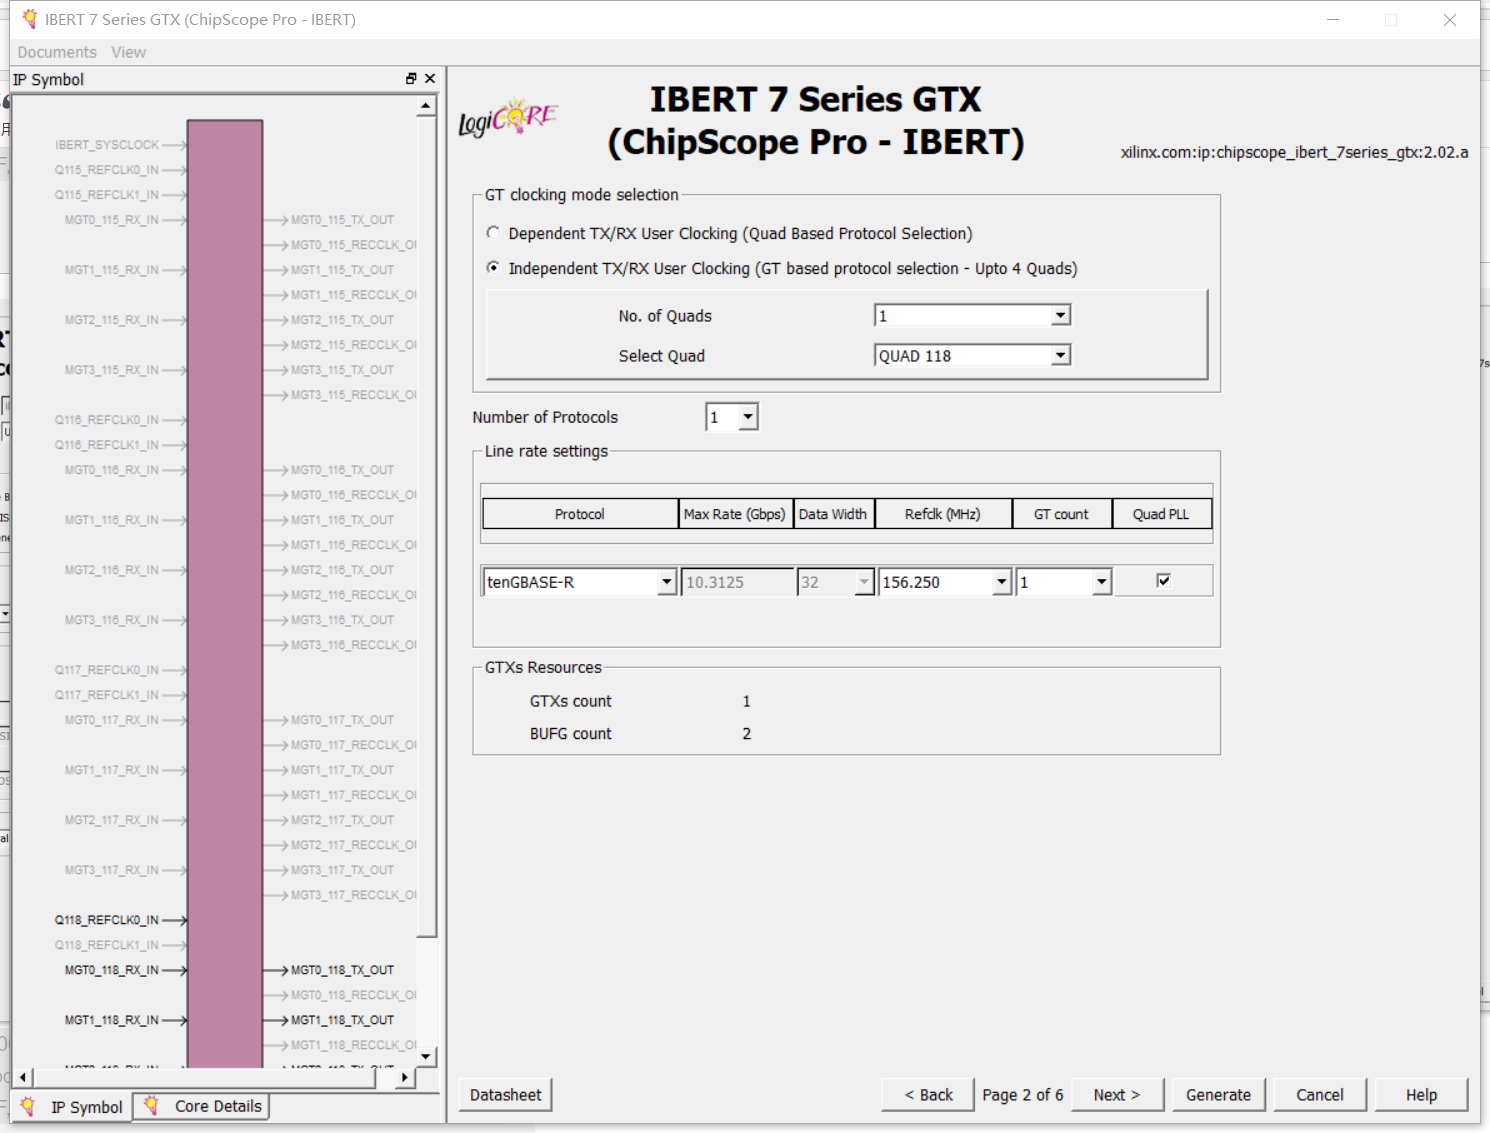Cancel the IBERT configuration
The height and width of the screenshot is (1133, 1490).
coord(1320,1095)
